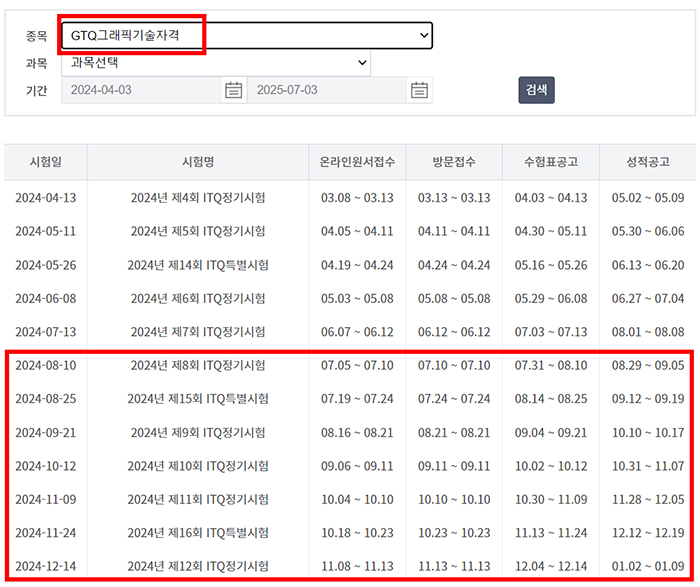Viewport: 700px width, 587px height.
Task: Select exam date 2024-11-24
Action: click(x=46, y=533)
